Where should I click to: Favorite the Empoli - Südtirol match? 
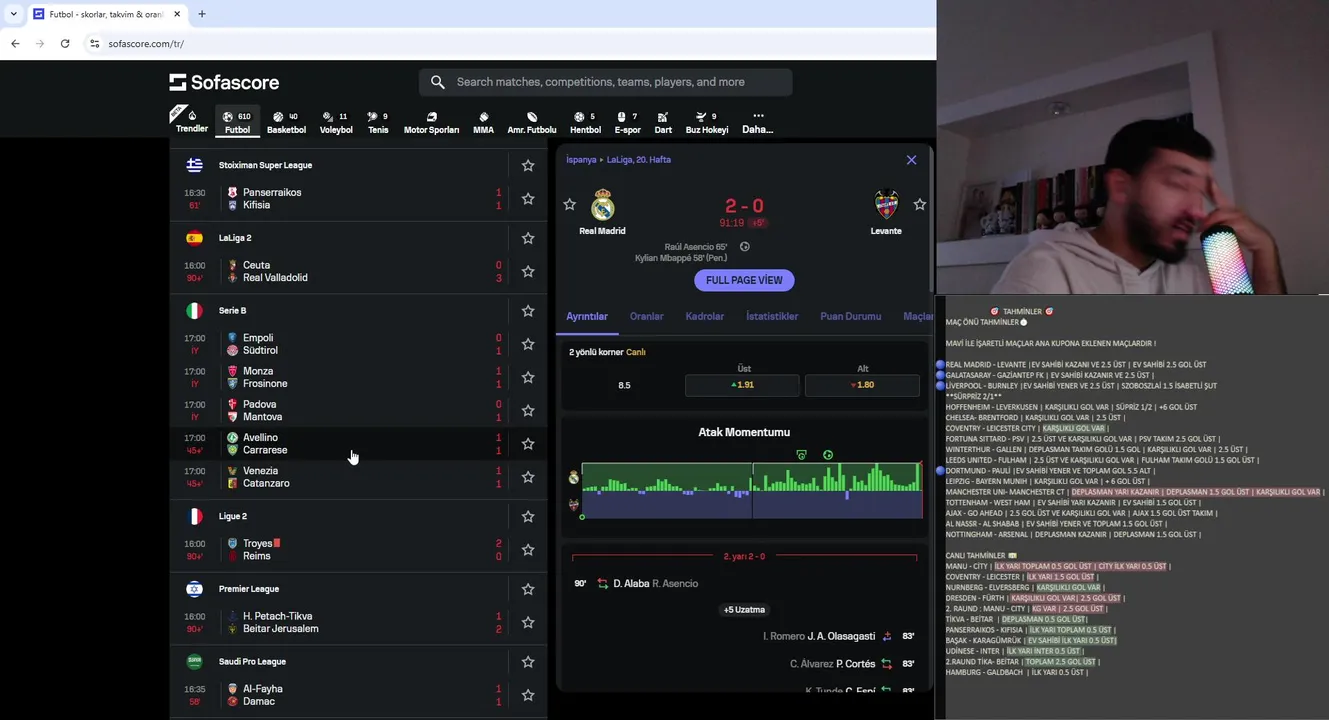coord(528,344)
